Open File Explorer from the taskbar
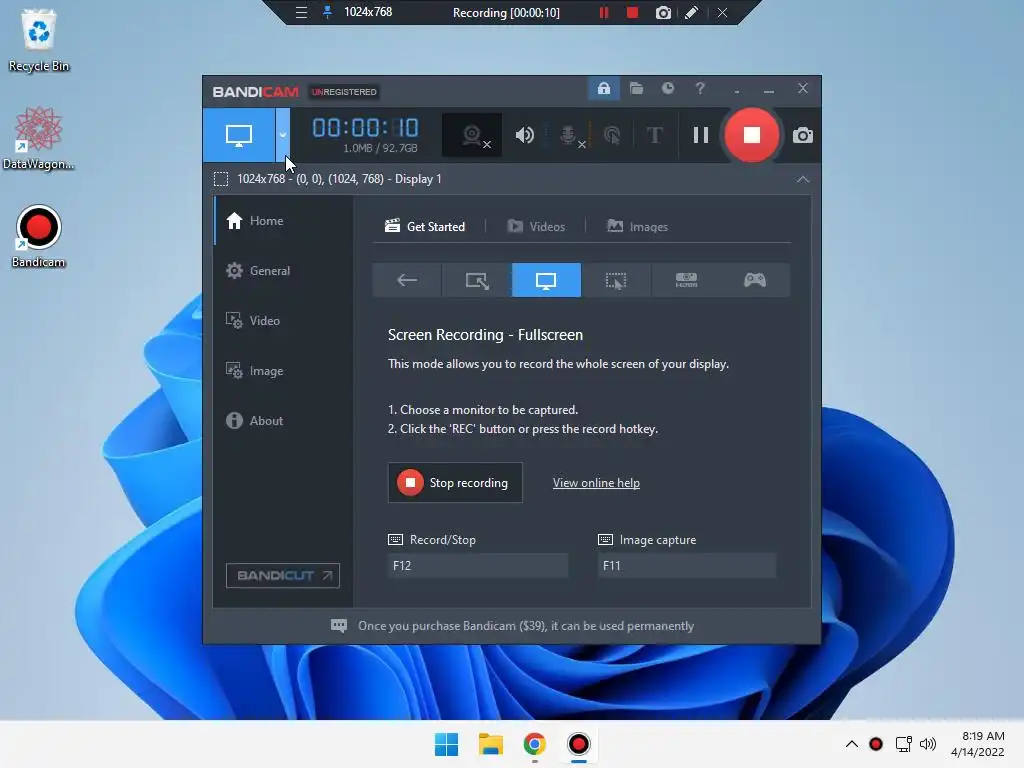Screen dimensions: 1024x768 click(x=490, y=744)
